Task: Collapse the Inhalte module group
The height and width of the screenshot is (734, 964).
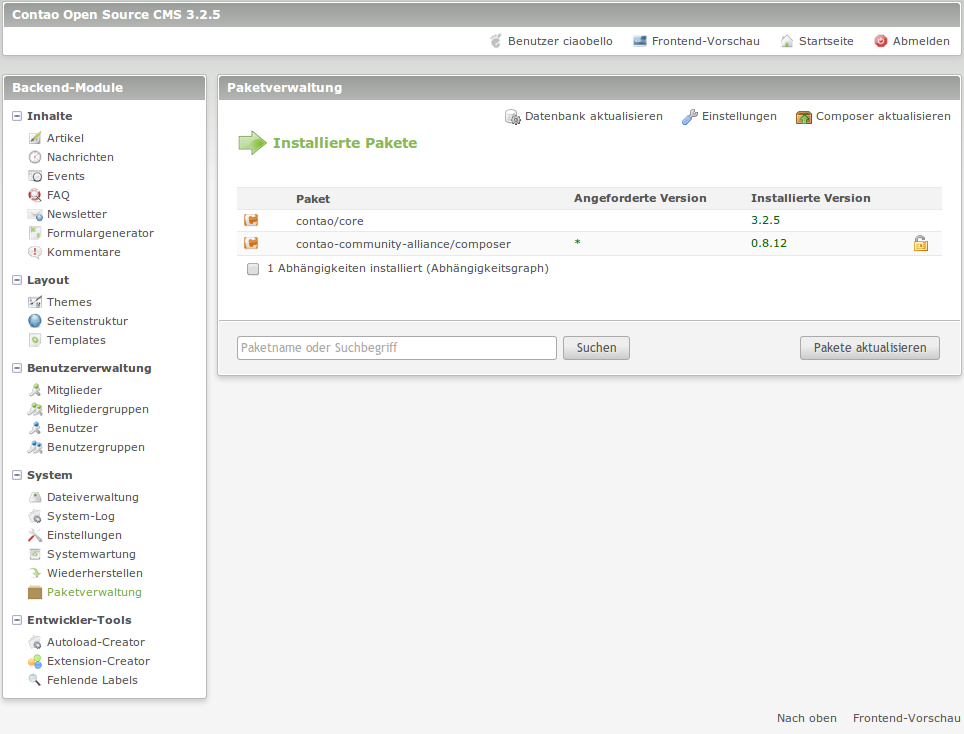Action: coord(17,116)
